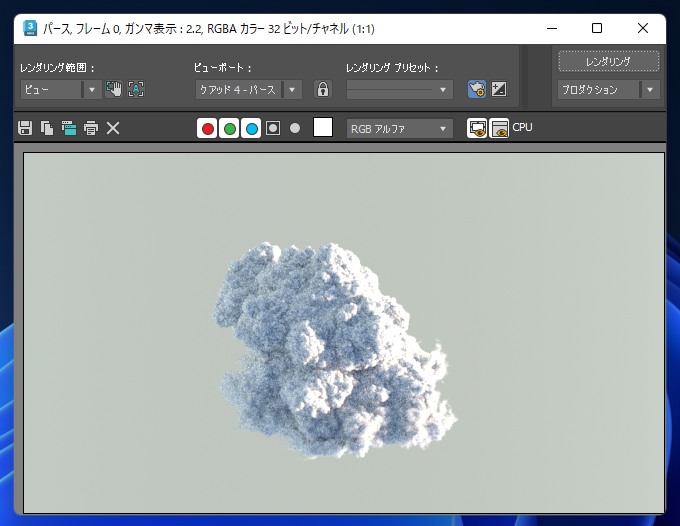Toggle the green channel button
This screenshot has height=526, width=680.
point(229,128)
